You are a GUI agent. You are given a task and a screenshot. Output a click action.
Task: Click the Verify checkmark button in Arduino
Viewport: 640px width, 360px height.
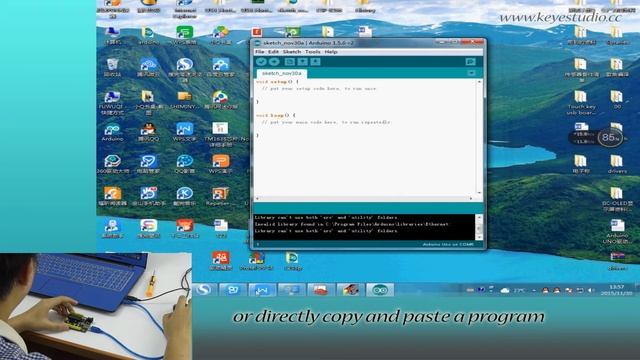[x=261, y=62]
